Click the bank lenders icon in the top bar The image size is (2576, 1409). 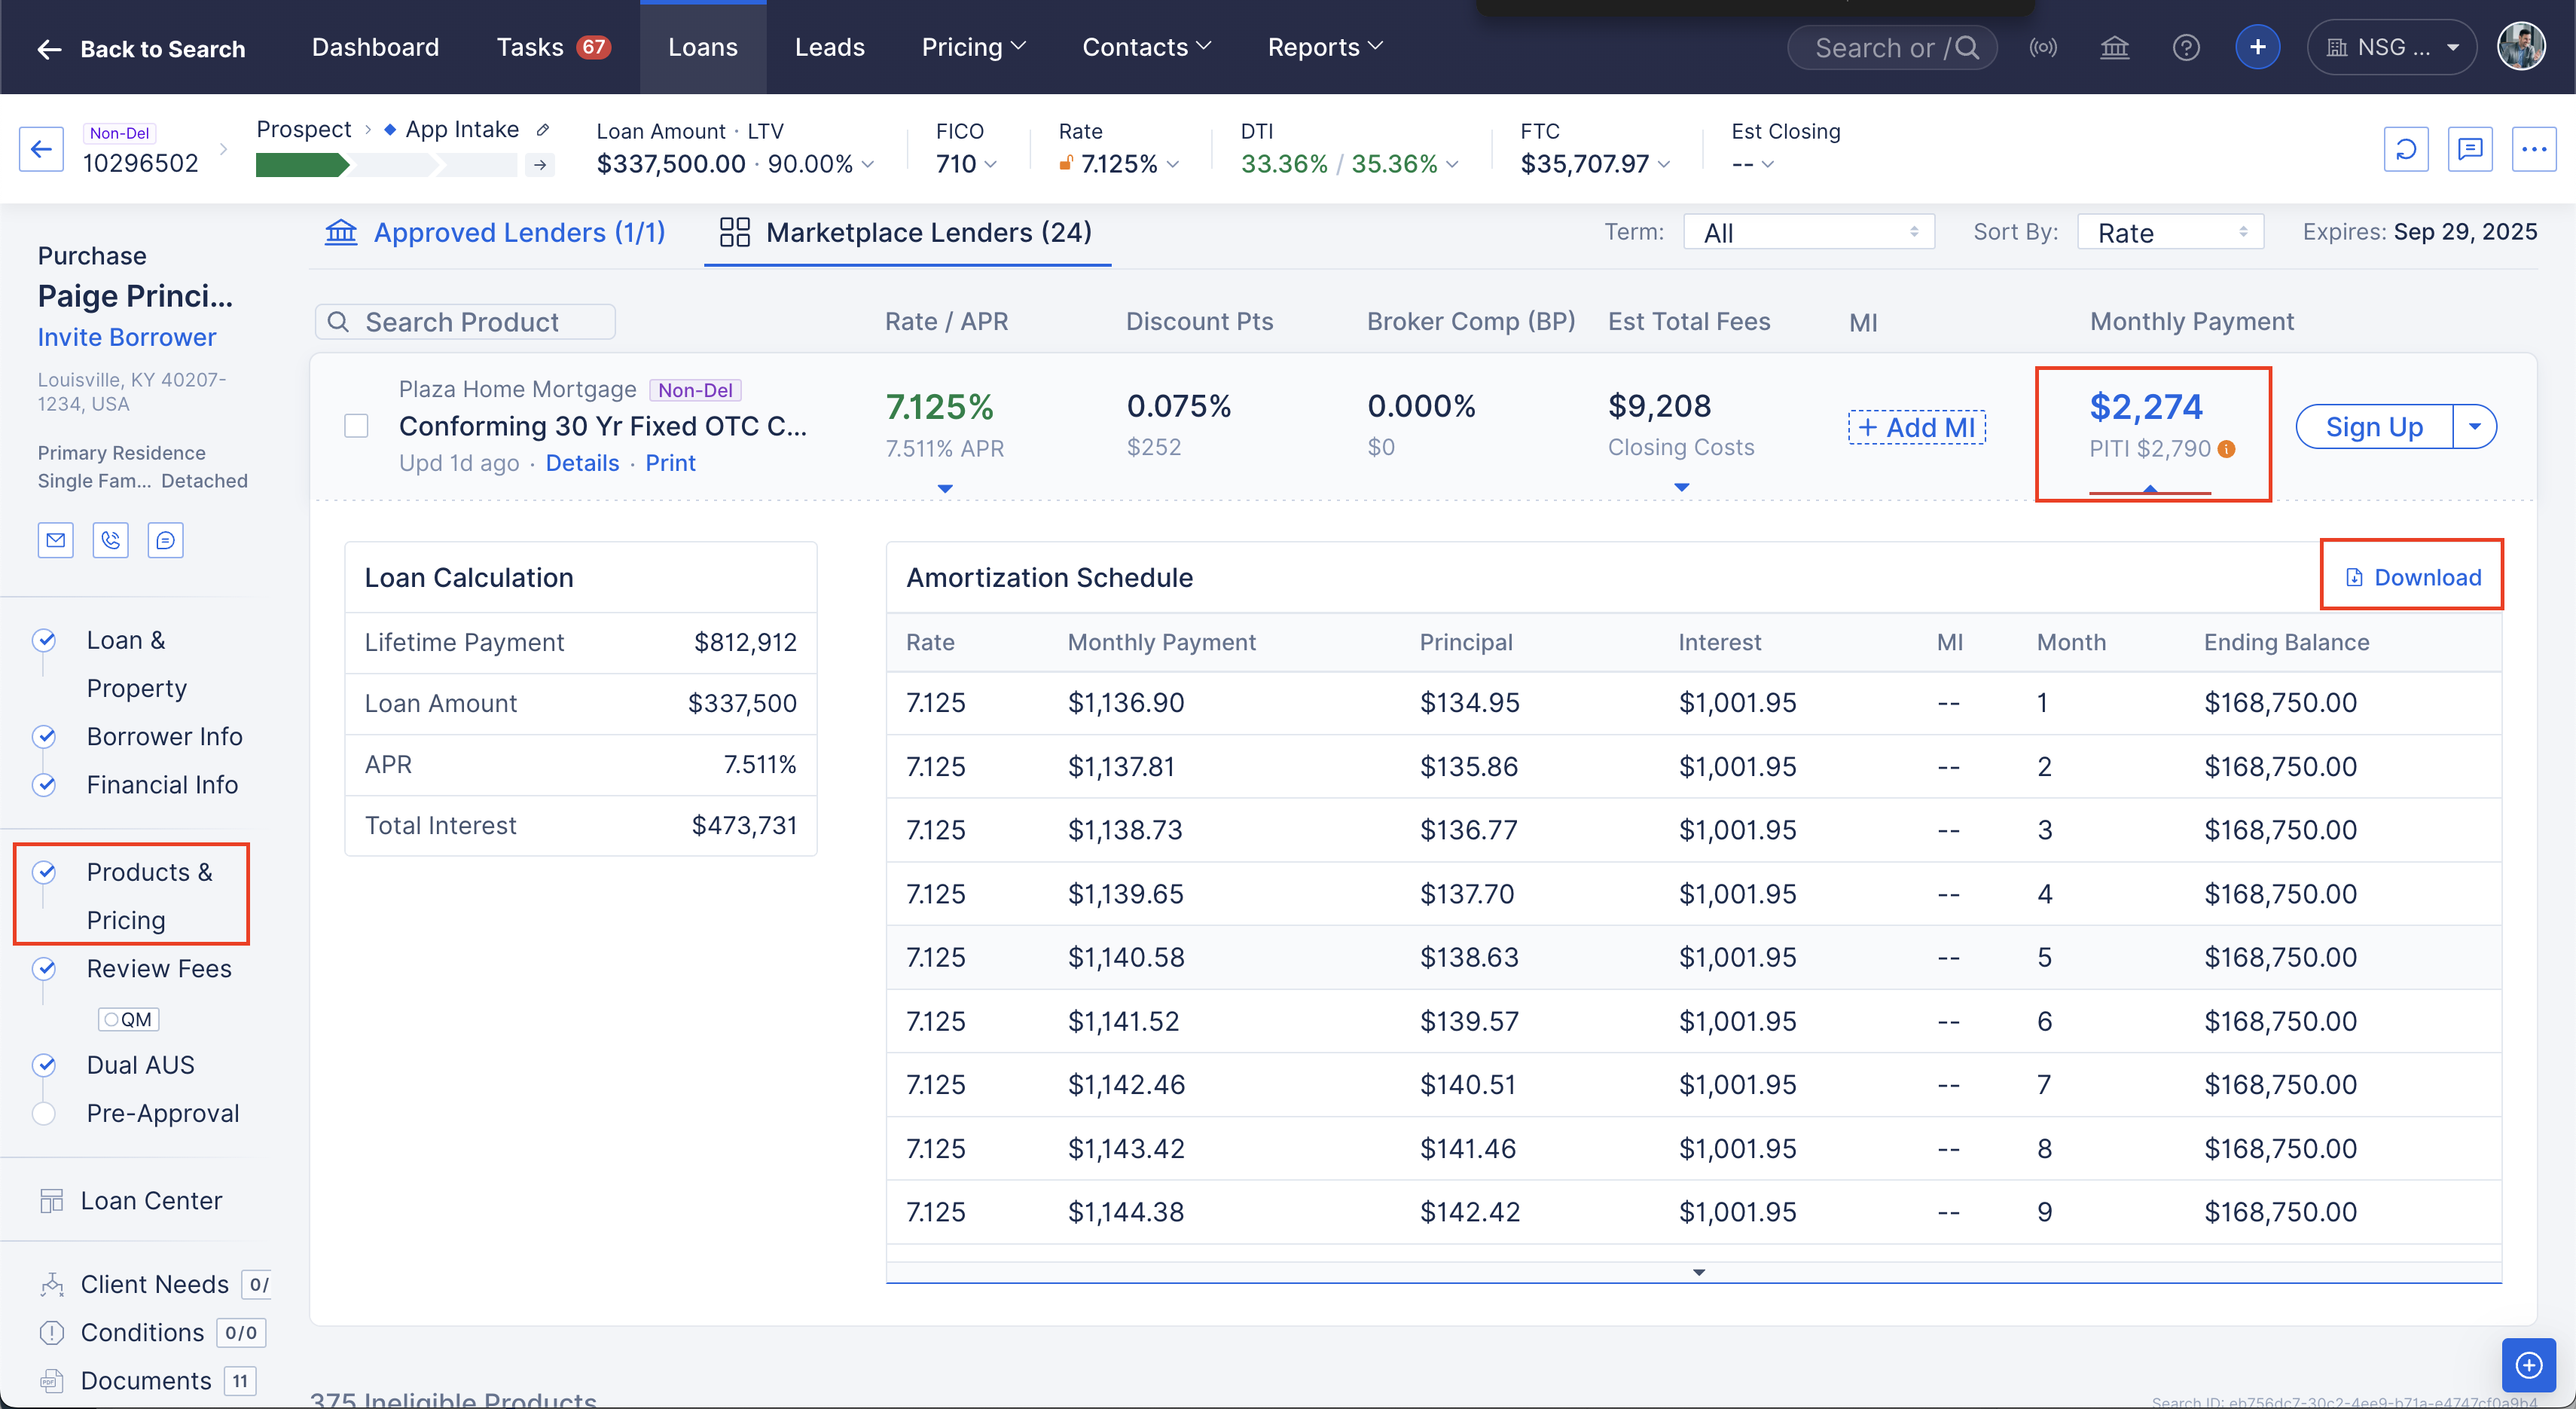2114,46
